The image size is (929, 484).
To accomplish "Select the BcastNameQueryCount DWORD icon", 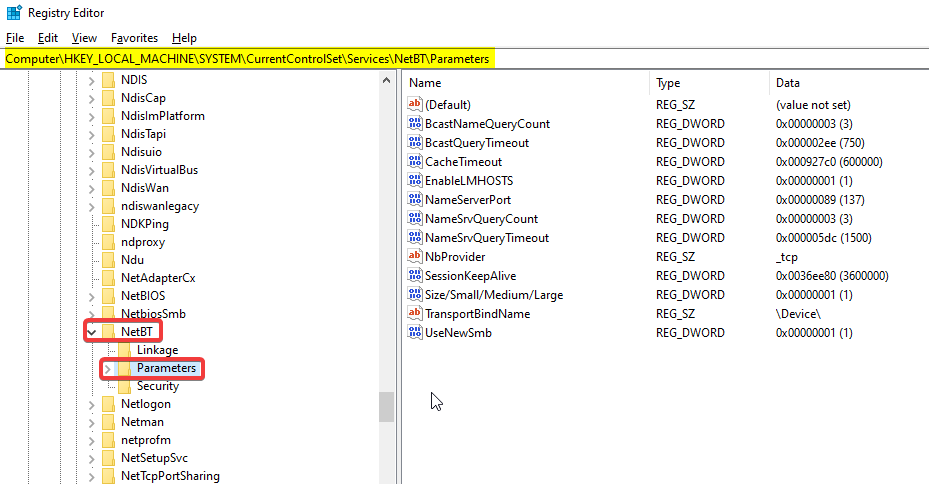I will tap(415, 123).
